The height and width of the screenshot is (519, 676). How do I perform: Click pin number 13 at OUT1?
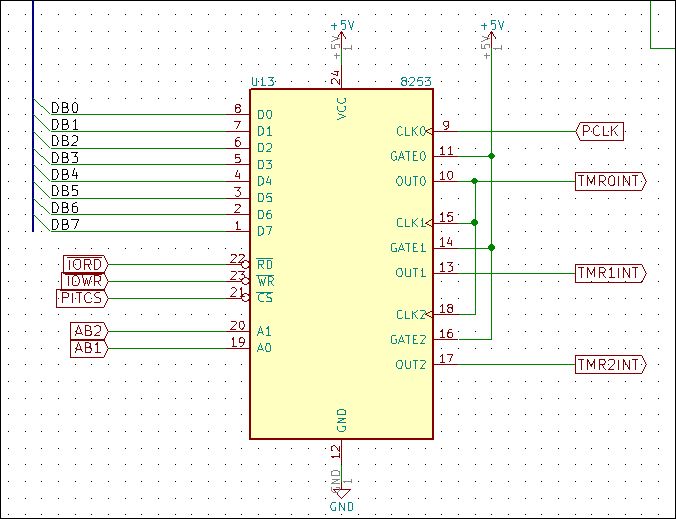pos(446,267)
